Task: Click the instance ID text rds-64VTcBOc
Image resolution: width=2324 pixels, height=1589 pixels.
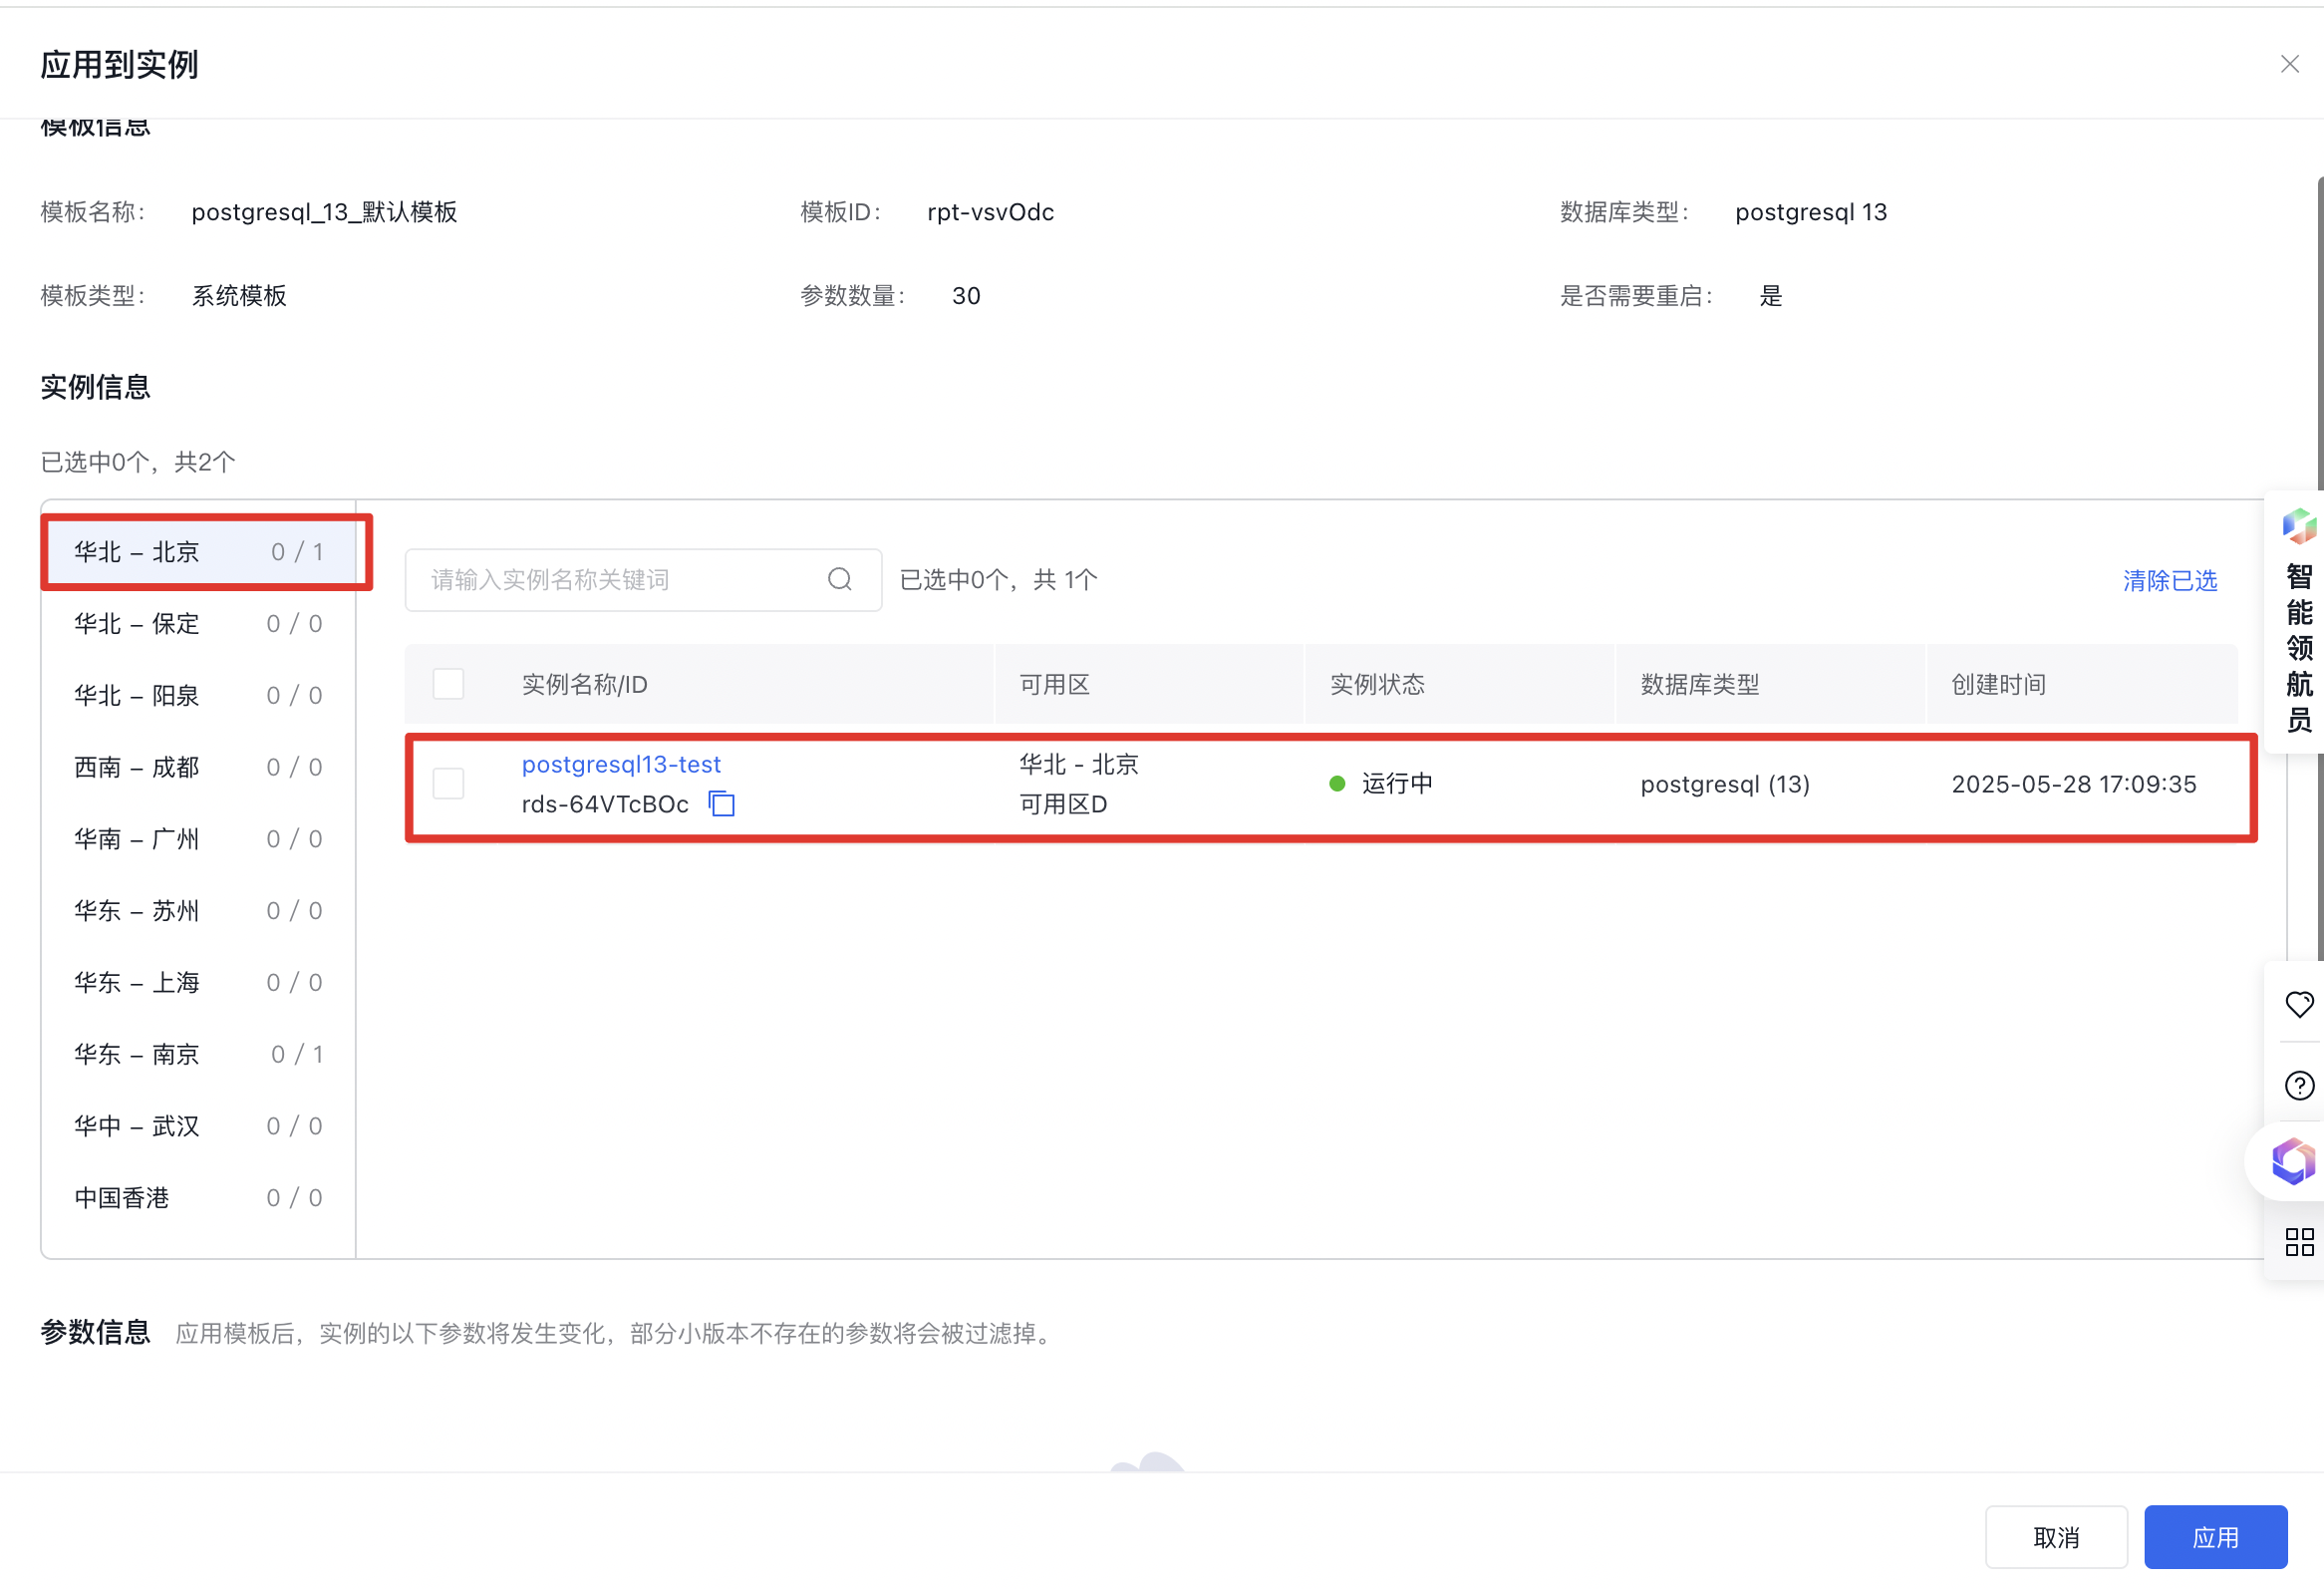Action: [605, 804]
